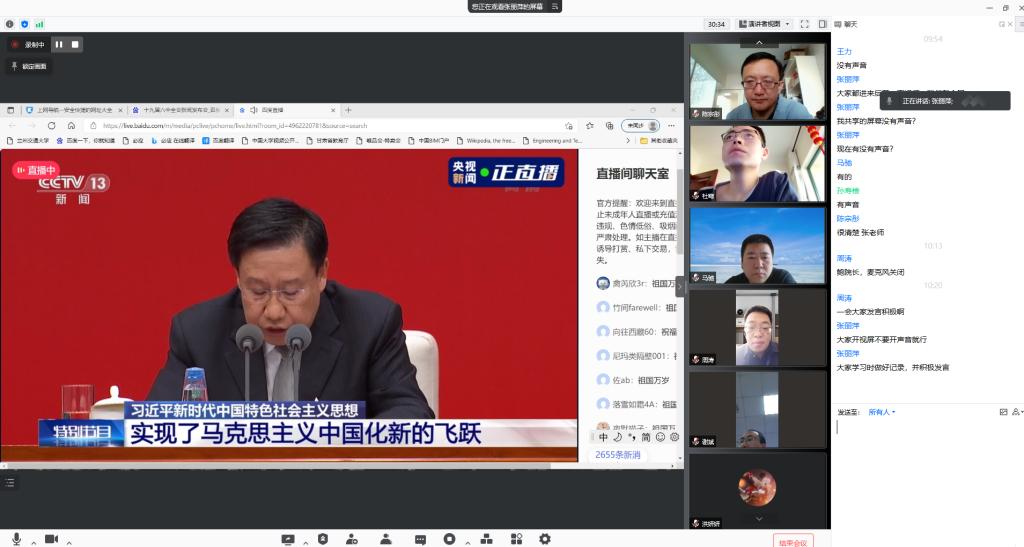The width and height of the screenshot is (1024, 547).
Task: Open the invite participants icon
Action: click(x=352, y=539)
